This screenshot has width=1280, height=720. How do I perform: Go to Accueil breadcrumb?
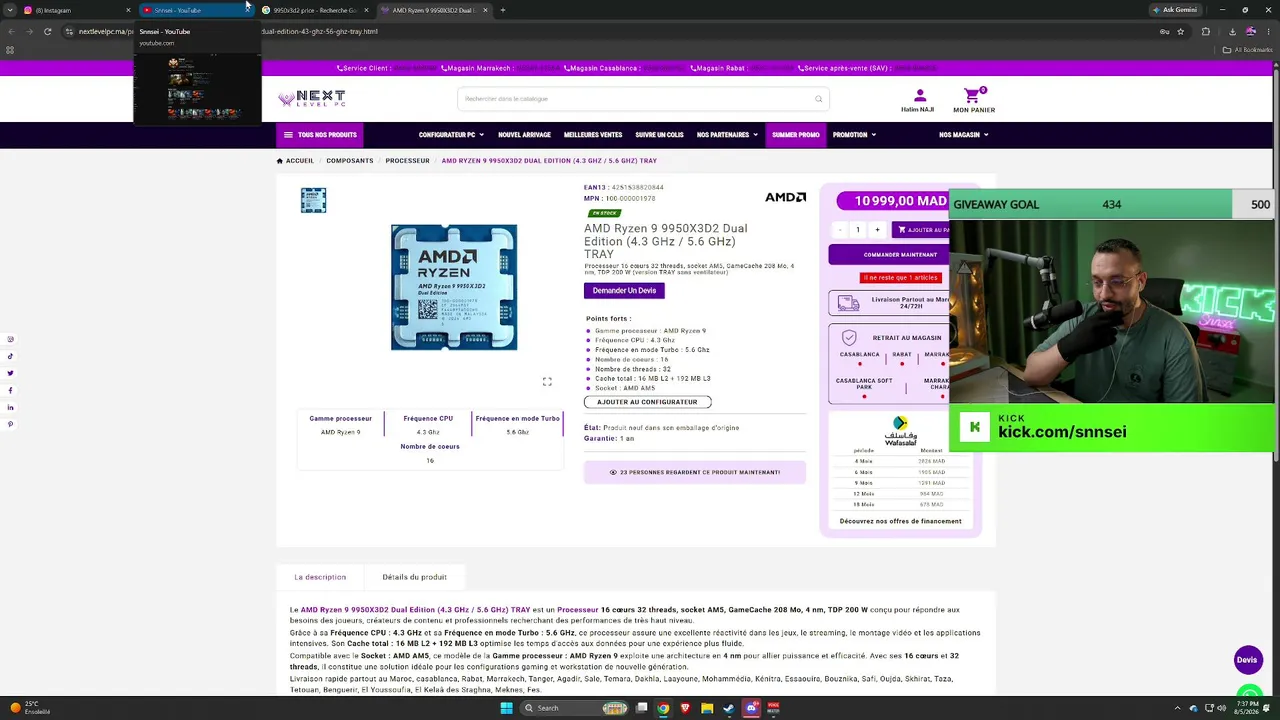[x=296, y=161]
